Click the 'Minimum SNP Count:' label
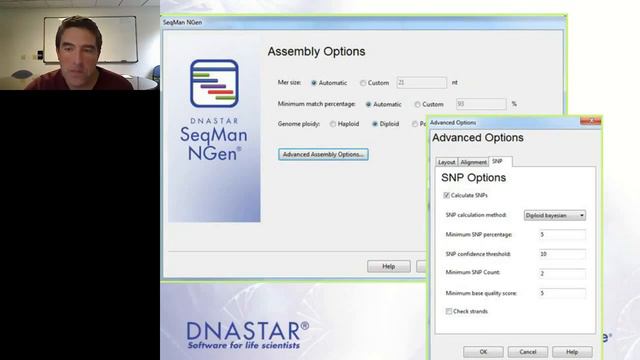Image resolution: width=640 pixels, height=360 pixels. pyautogui.click(x=473, y=272)
